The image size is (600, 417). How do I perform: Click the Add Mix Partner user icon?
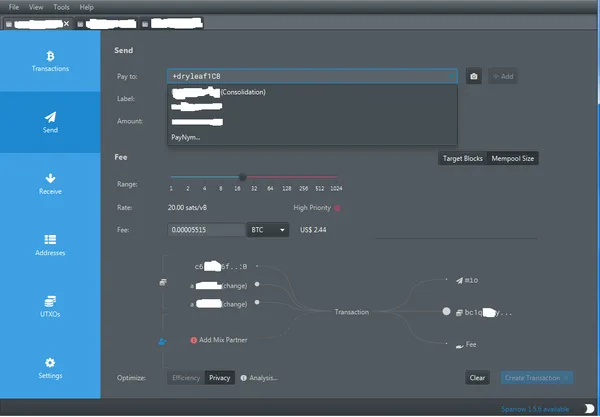[162, 341]
